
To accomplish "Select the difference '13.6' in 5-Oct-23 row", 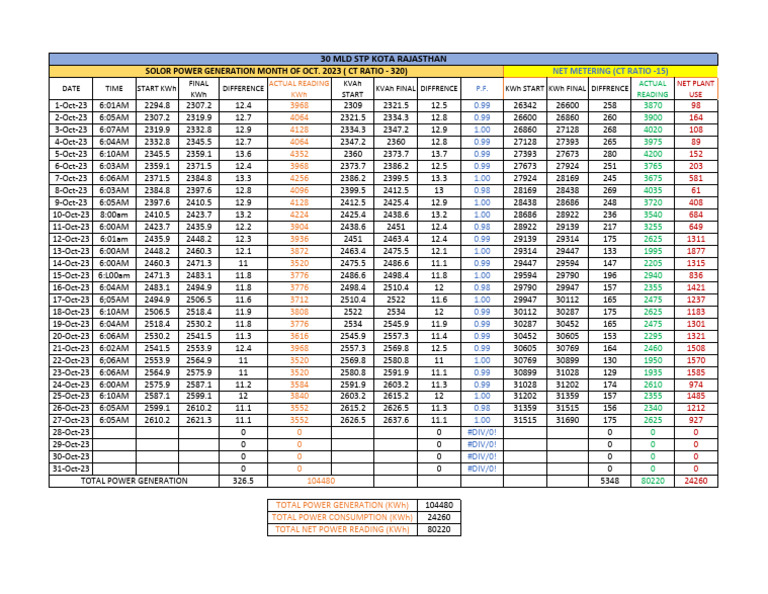I will [x=243, y=154].
